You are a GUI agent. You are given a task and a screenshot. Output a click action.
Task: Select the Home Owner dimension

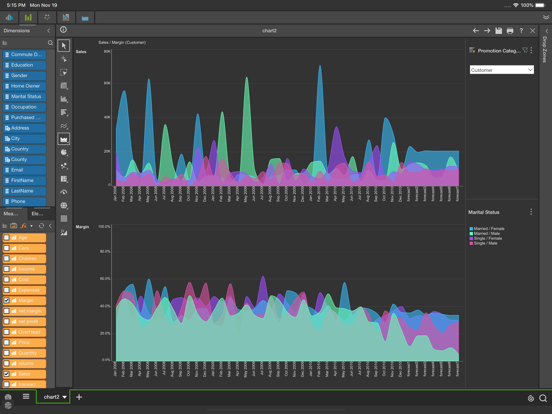pos(24,86)
